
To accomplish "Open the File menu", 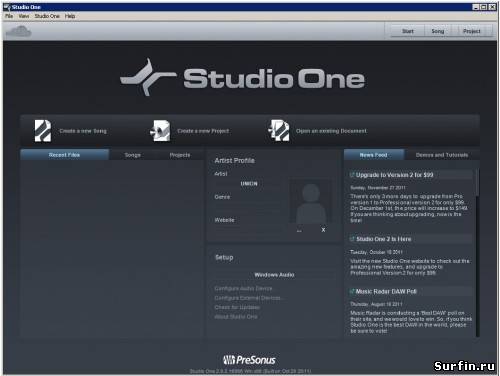I will click(9, 16).
